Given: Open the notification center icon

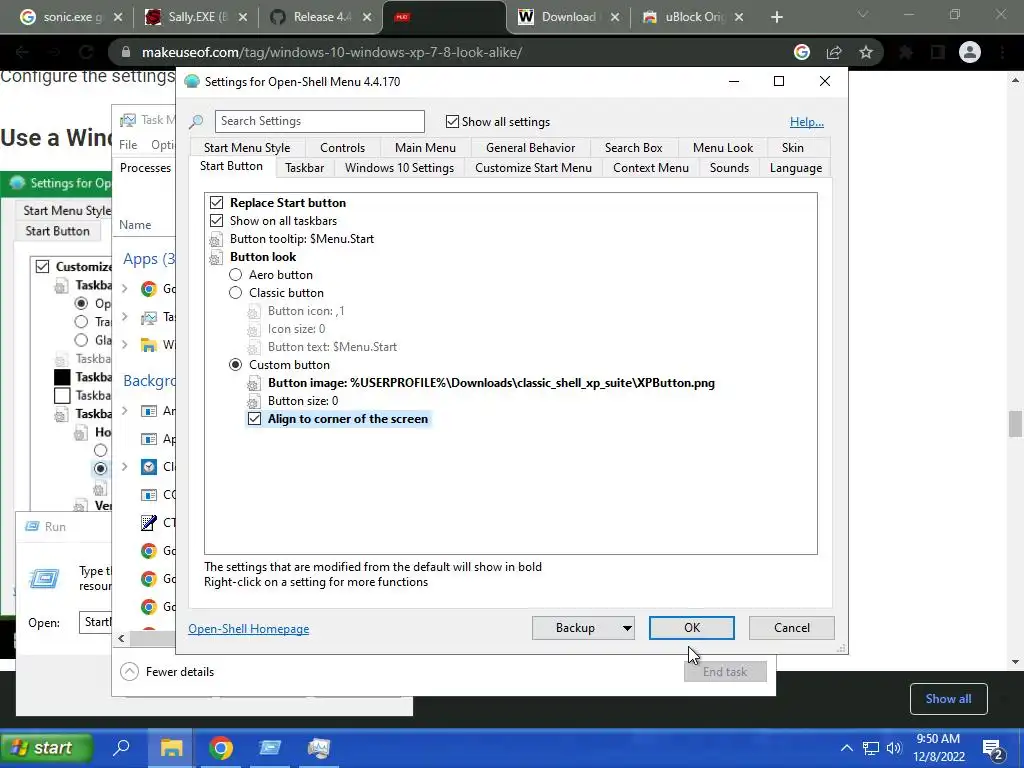Looking at the screenshot, I should [x=993, y=750].
